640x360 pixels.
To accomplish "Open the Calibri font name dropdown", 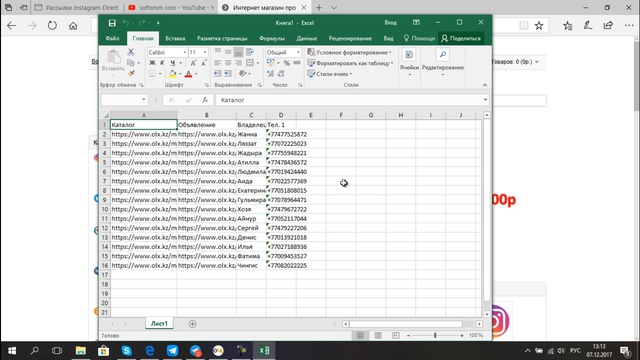I will coord(184,52).
